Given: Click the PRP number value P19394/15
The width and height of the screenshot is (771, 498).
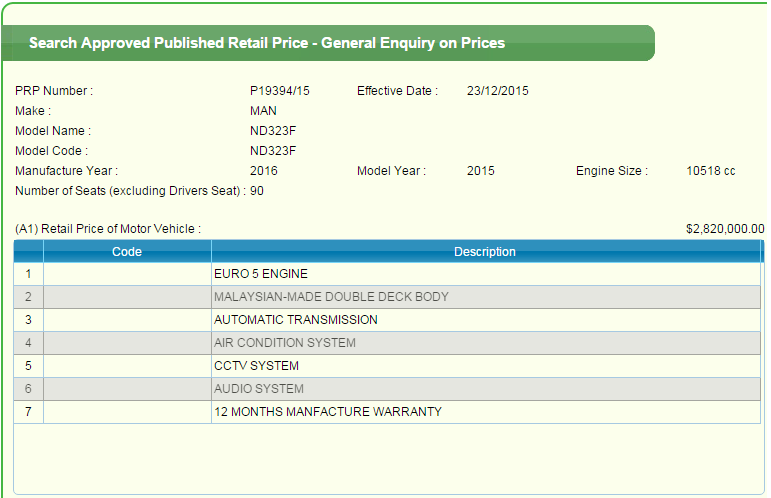Looking at the screenshot, I should point(280,91).
